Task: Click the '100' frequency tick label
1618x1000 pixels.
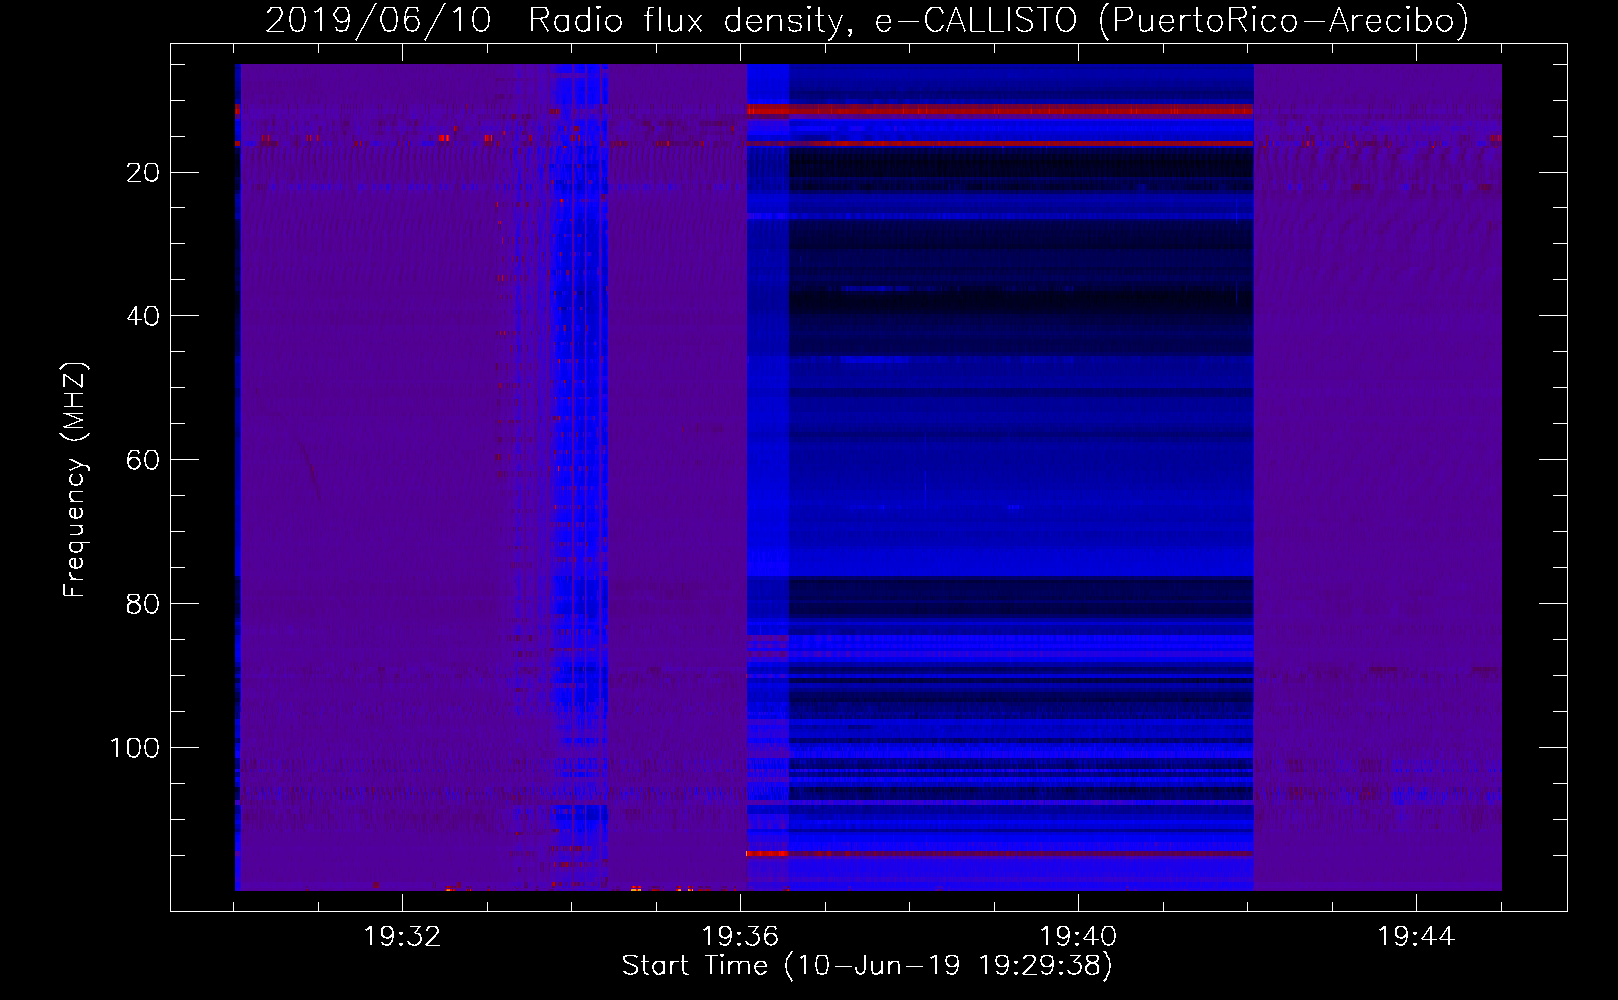Action: click(135, 748)
